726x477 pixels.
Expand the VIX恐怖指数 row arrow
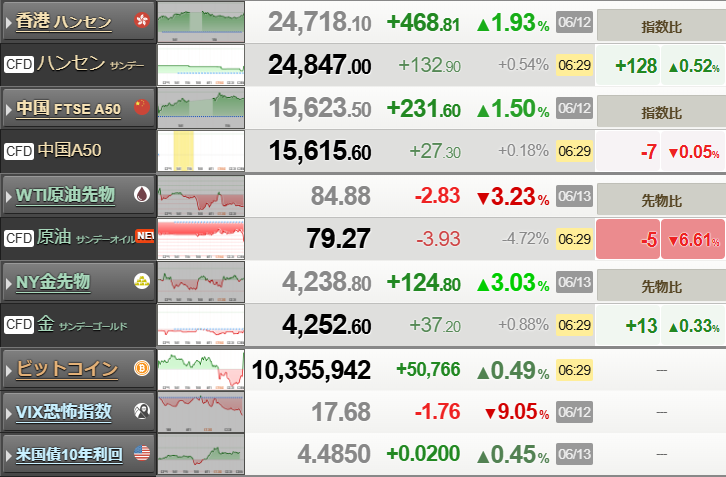pos(8,413)
